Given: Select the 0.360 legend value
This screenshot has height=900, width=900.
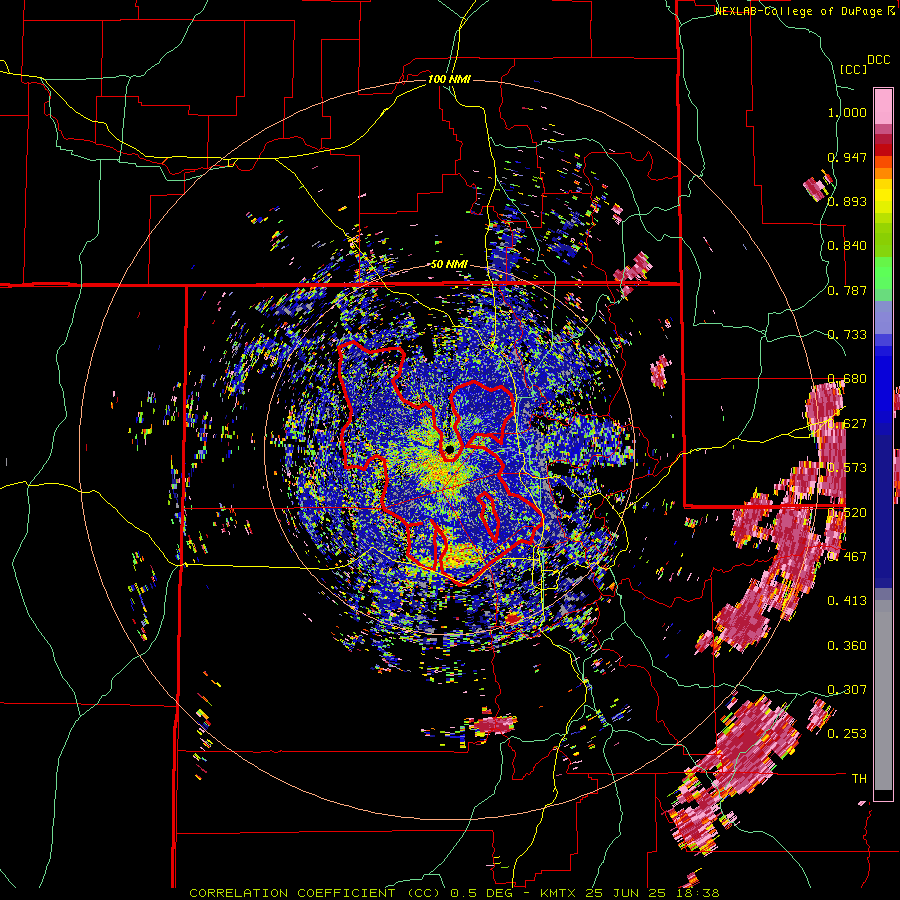Looking at the screenshot, I should click(847, 646).
